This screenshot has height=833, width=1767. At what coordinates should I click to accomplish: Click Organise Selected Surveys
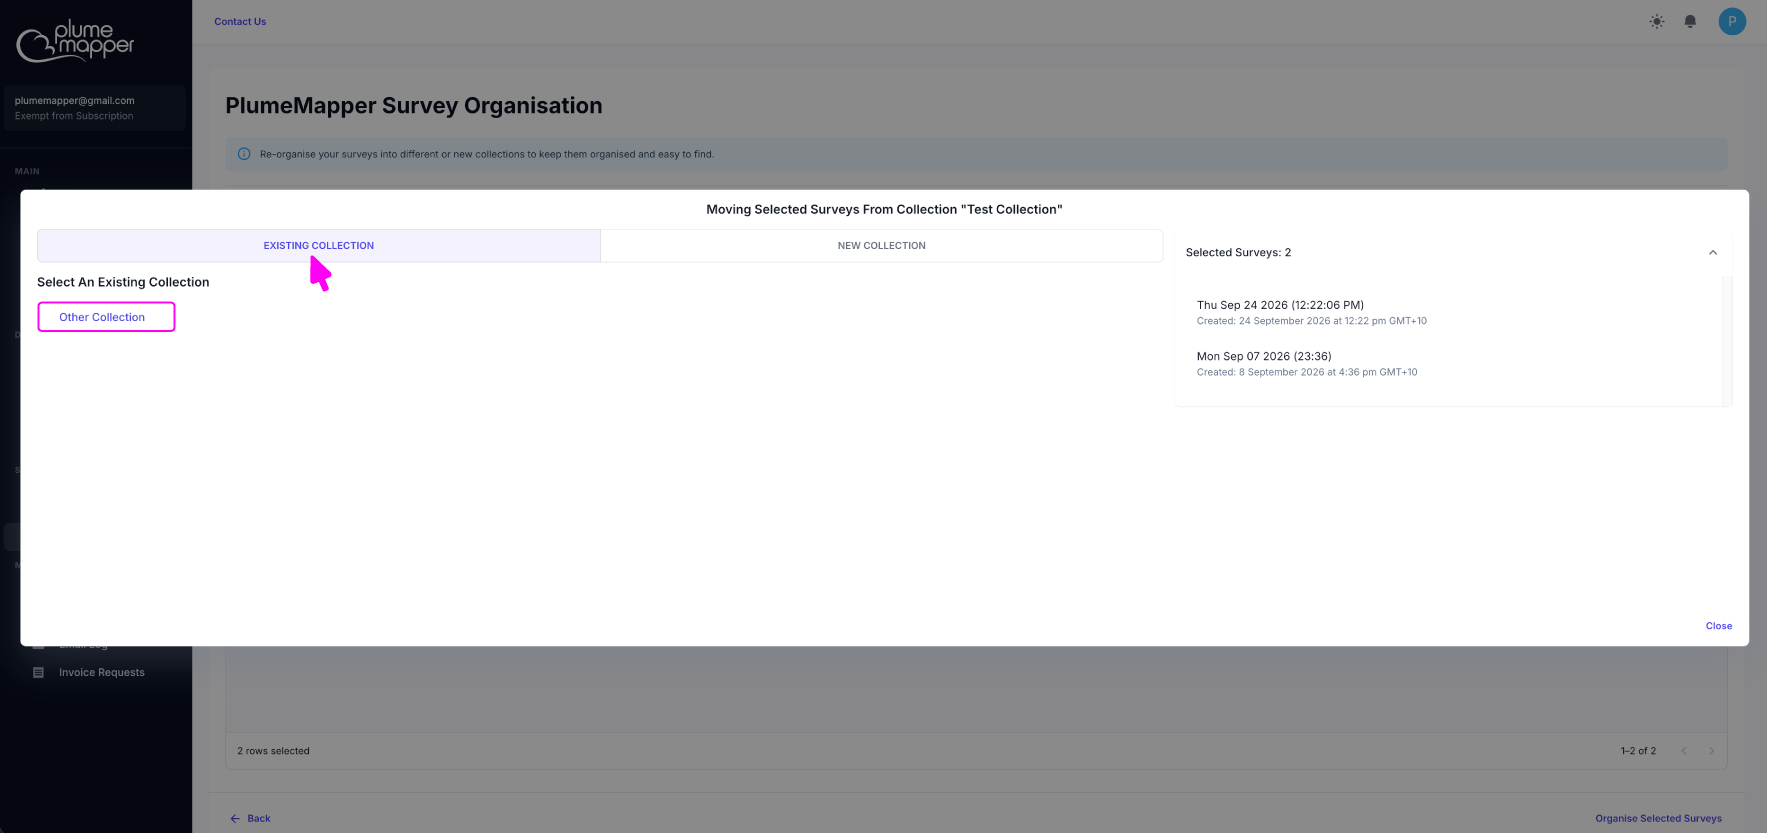[x=1658, y=818]
